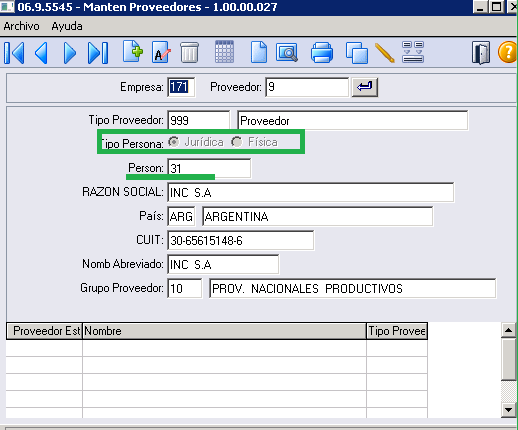
Task: Open help question mark icon
Action: point(507,53)
